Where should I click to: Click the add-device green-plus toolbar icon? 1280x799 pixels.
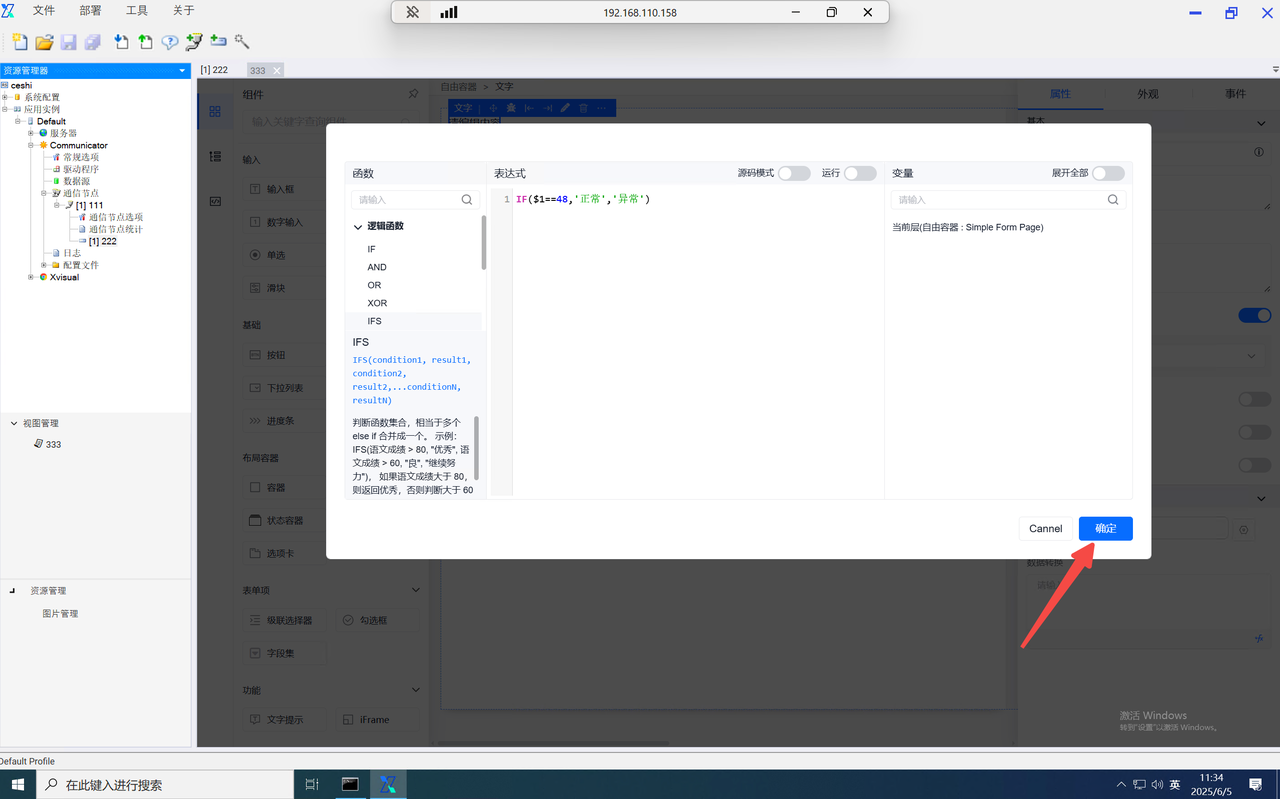218,42
